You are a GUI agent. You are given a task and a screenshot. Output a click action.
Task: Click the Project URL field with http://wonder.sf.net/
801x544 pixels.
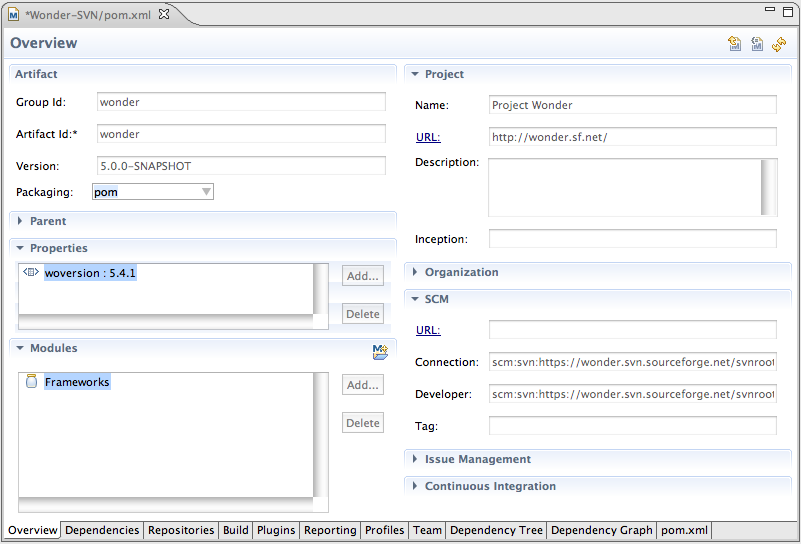coord(632,137)
